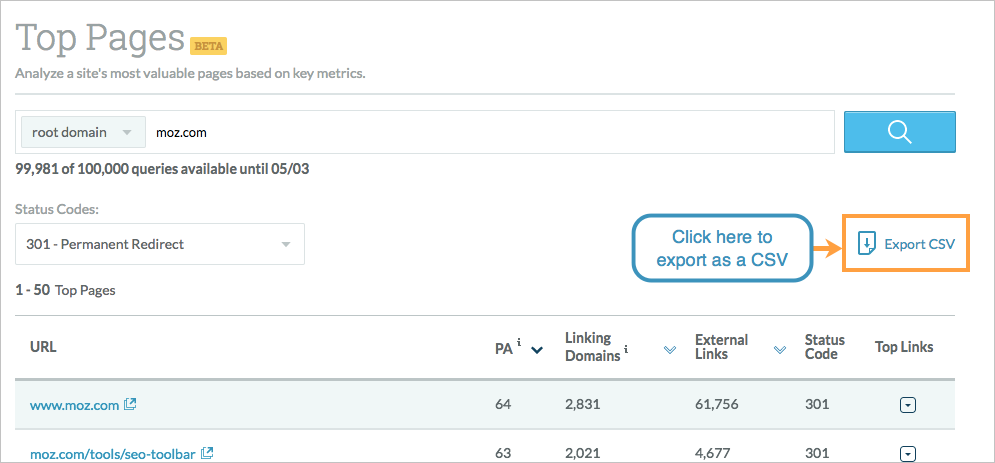
Task: Open the 301 - Permanent Redirect status dropdown
Action: coord(160,244)
